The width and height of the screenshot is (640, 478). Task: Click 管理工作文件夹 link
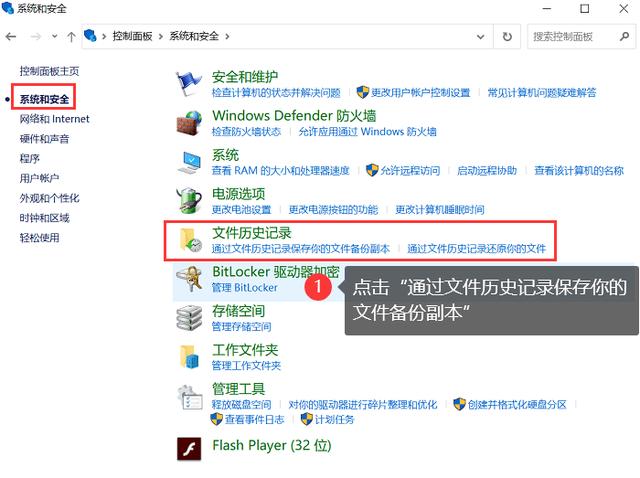247,365
